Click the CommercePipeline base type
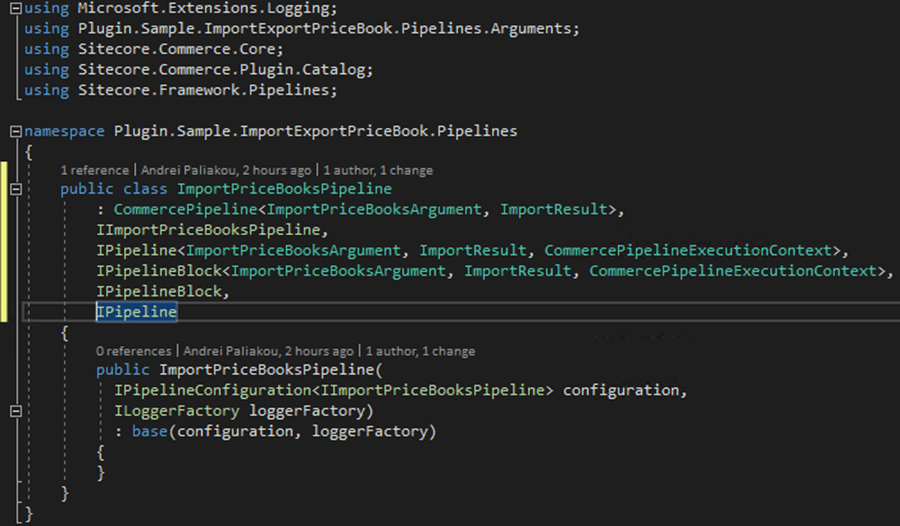This screenshot has width=900, height=526. [185, 210]
